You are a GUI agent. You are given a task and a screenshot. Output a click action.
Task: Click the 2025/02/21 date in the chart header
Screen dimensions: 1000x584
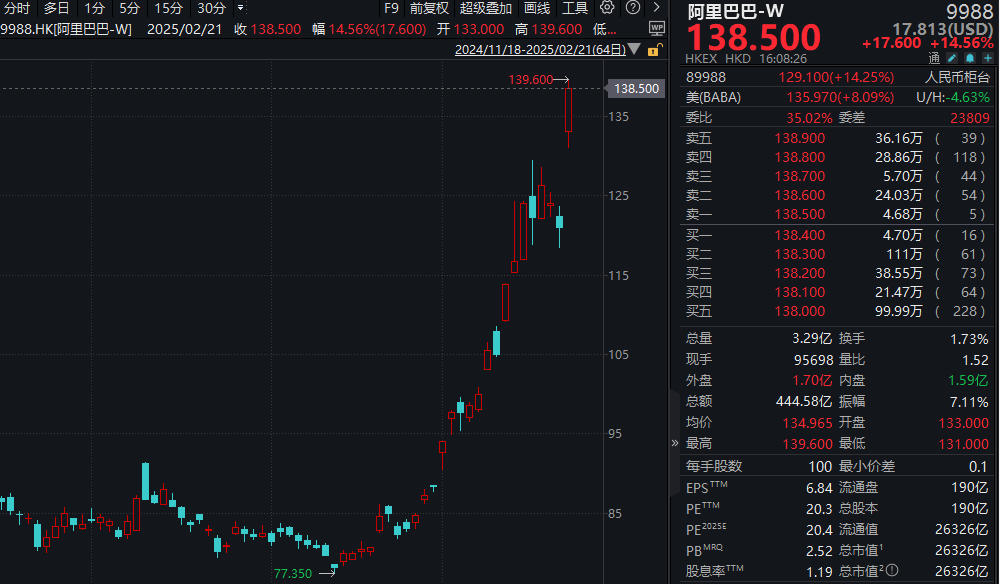[x=184, y=29]
